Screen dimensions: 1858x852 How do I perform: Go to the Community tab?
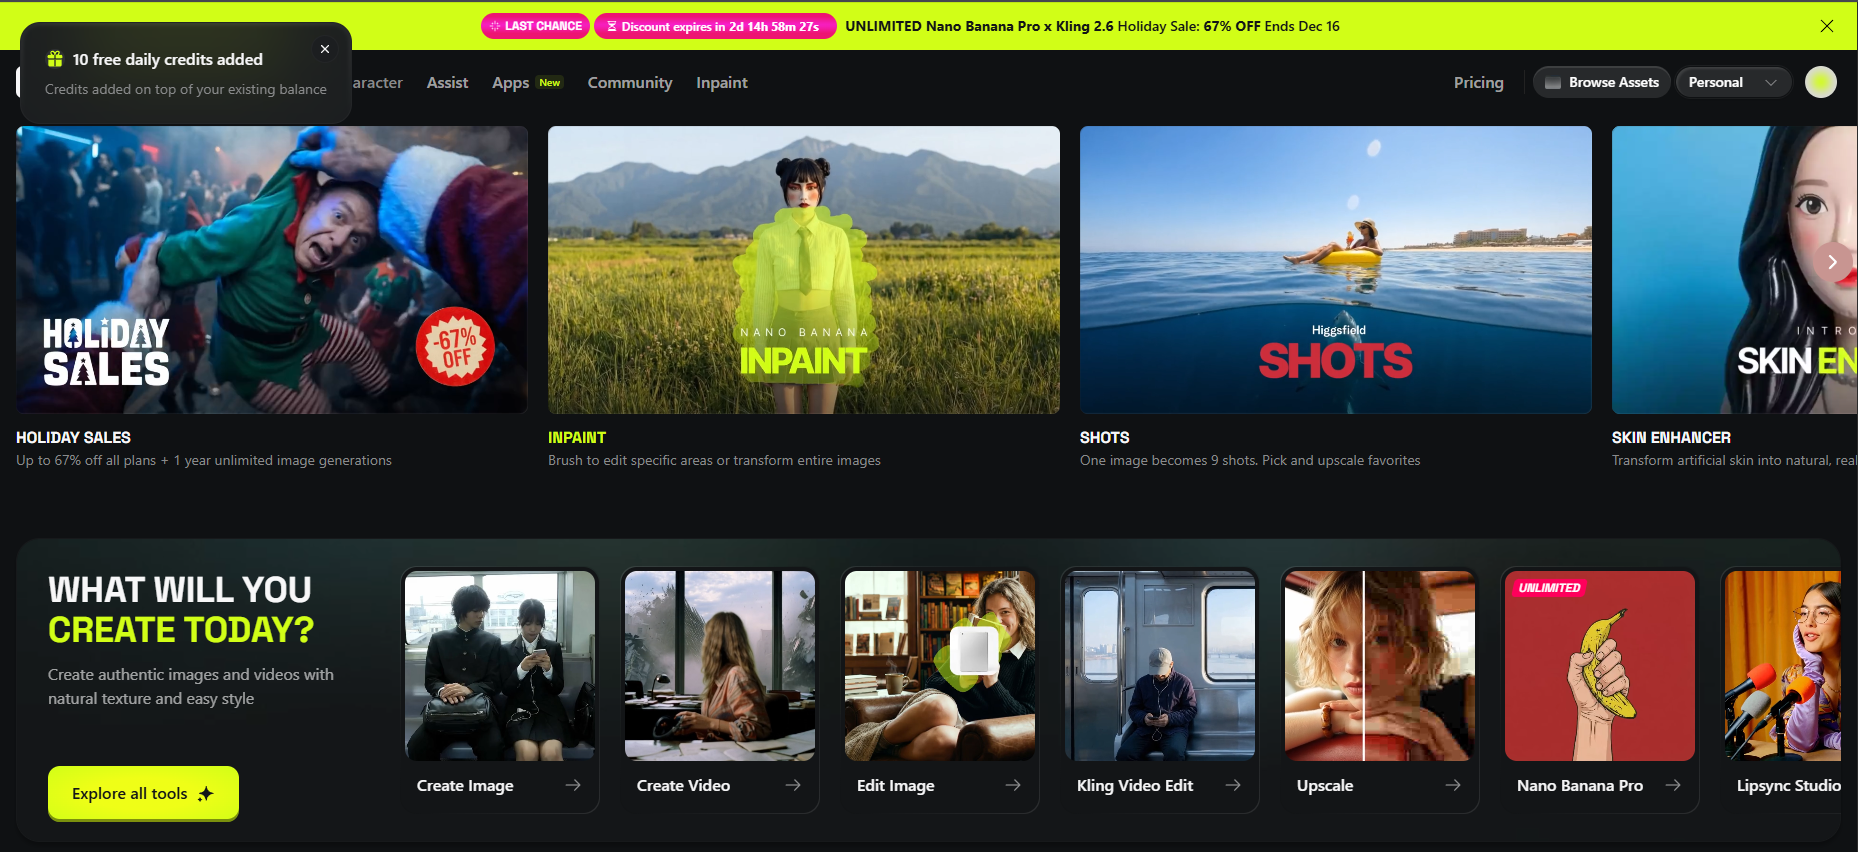(x=629, y=83)
